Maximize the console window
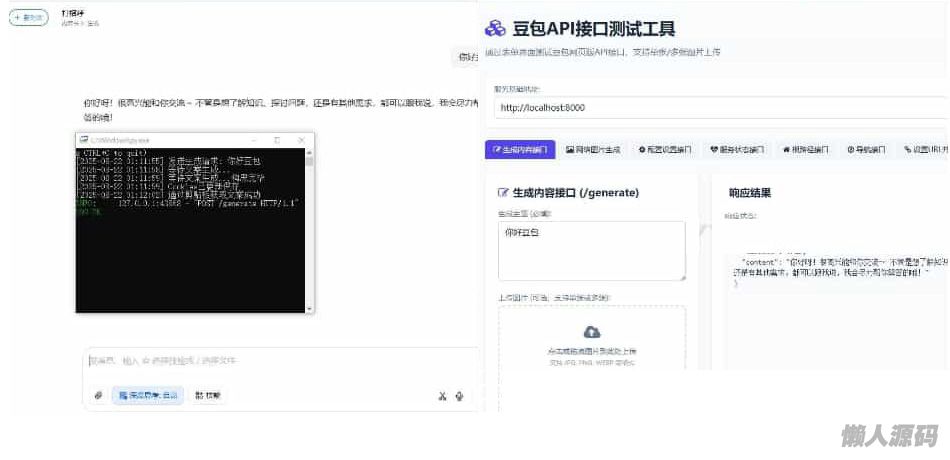 [277, 140]
